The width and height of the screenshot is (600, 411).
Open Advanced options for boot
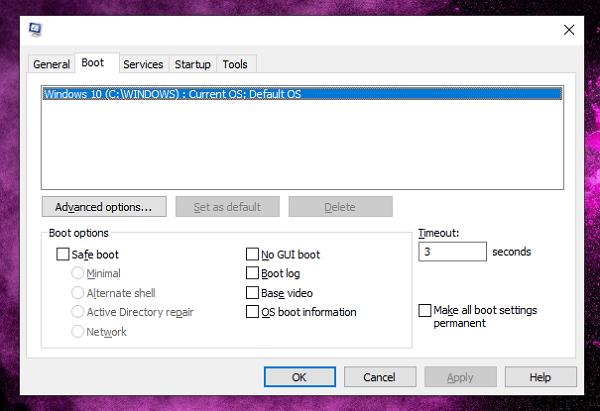pyautogui.click(x=103, y=207)
